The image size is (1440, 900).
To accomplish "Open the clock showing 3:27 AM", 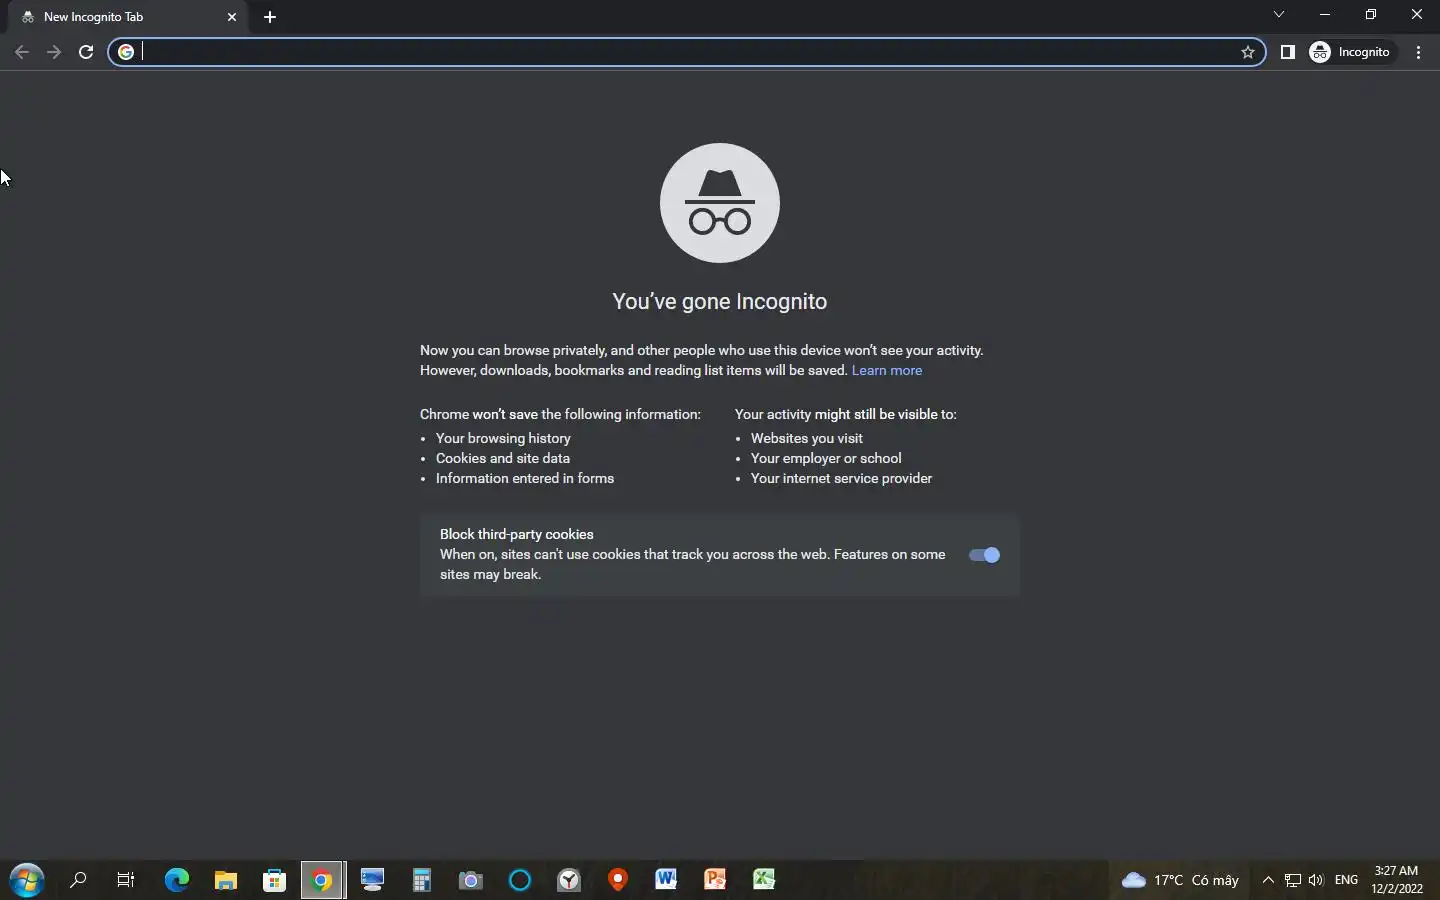I will click(x=1397, y=880).
